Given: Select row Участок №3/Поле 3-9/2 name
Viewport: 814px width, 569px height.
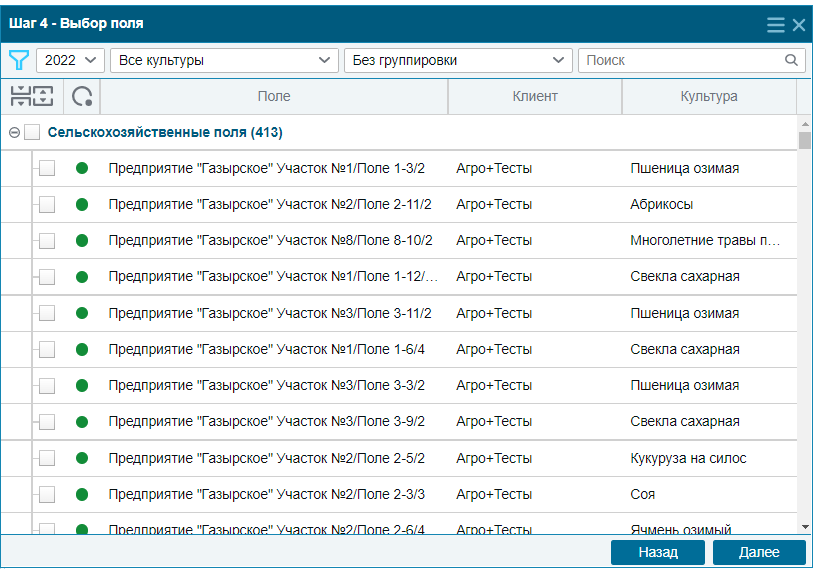Looking at the screenshot, I should tap(266, 422).
